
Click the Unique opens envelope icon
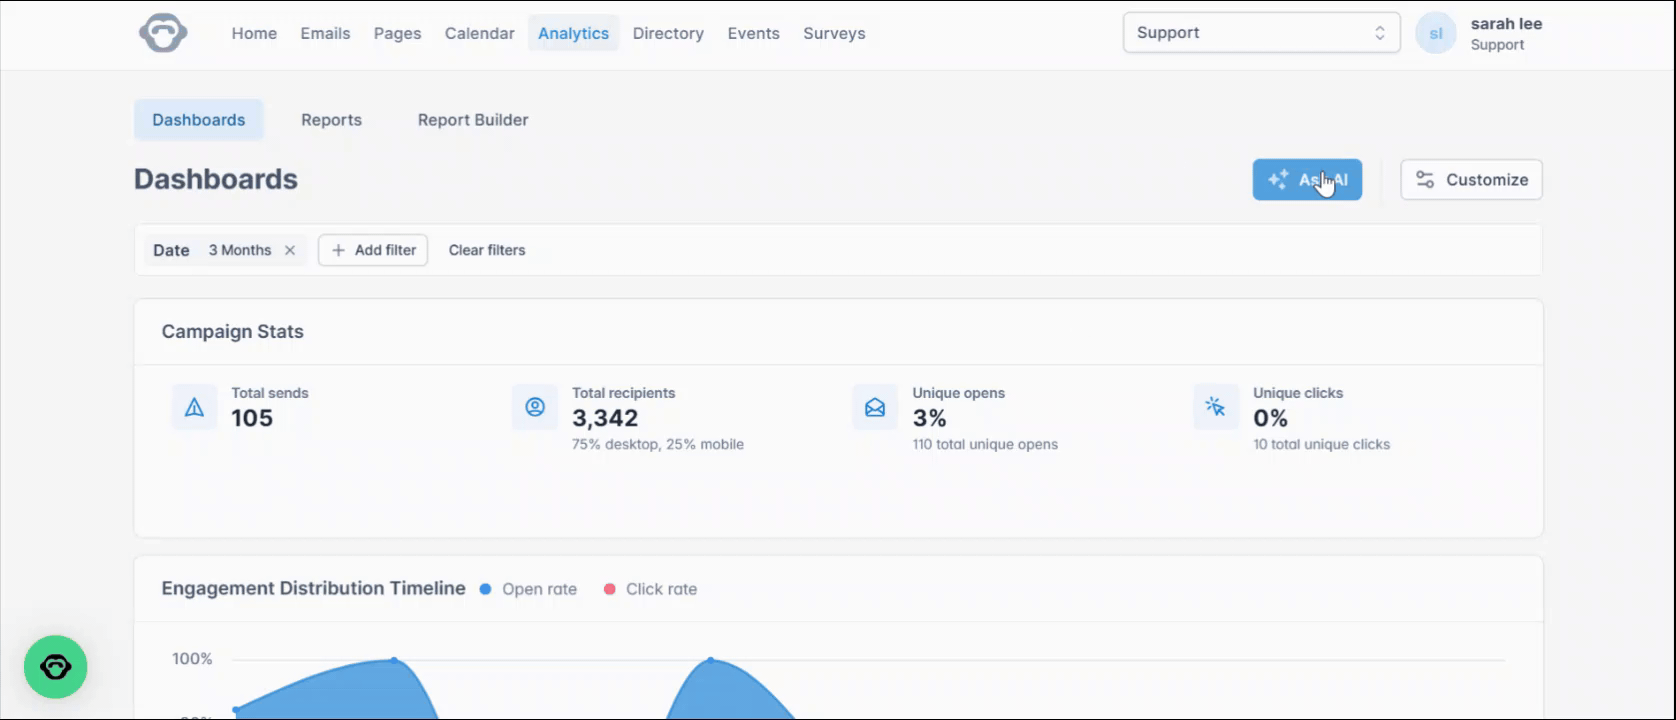[x=875, y=407]
